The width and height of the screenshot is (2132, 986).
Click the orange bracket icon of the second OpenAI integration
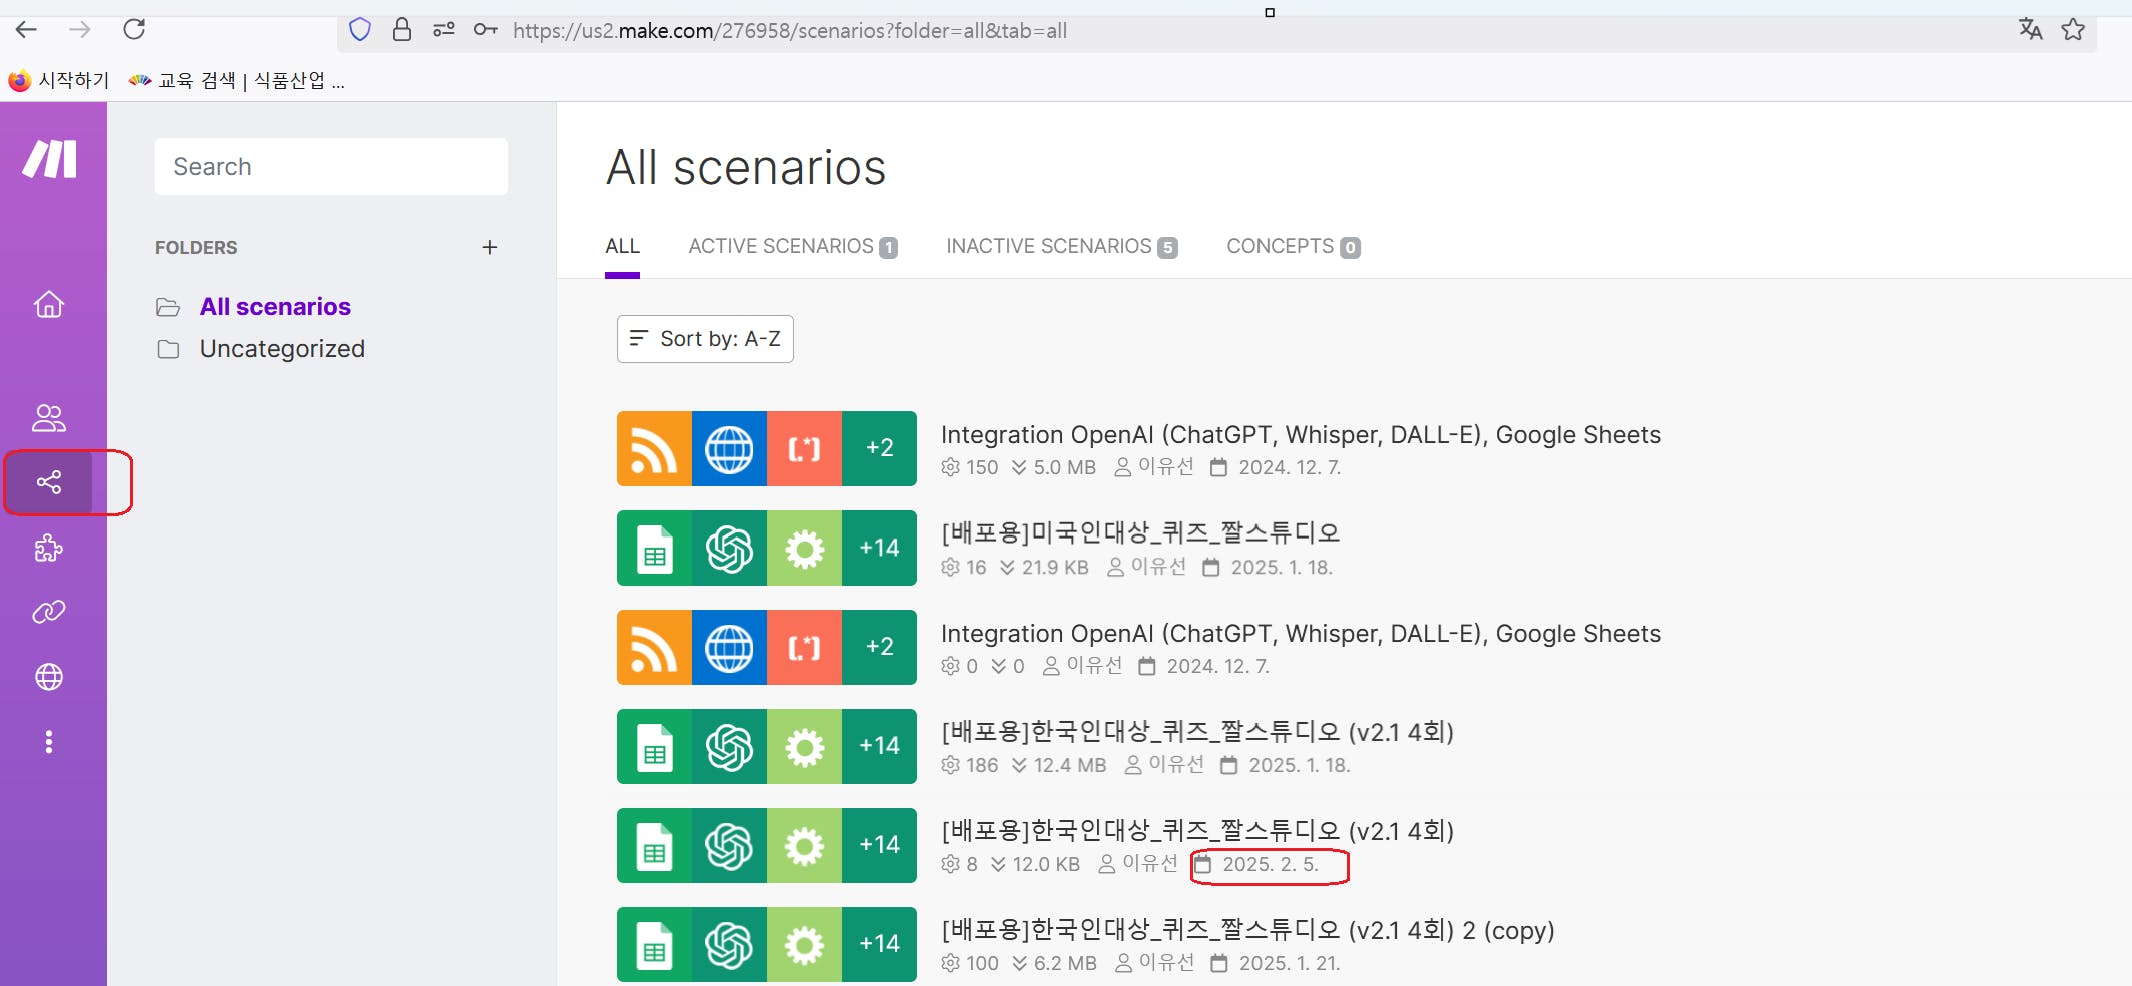tap(804, 647)
